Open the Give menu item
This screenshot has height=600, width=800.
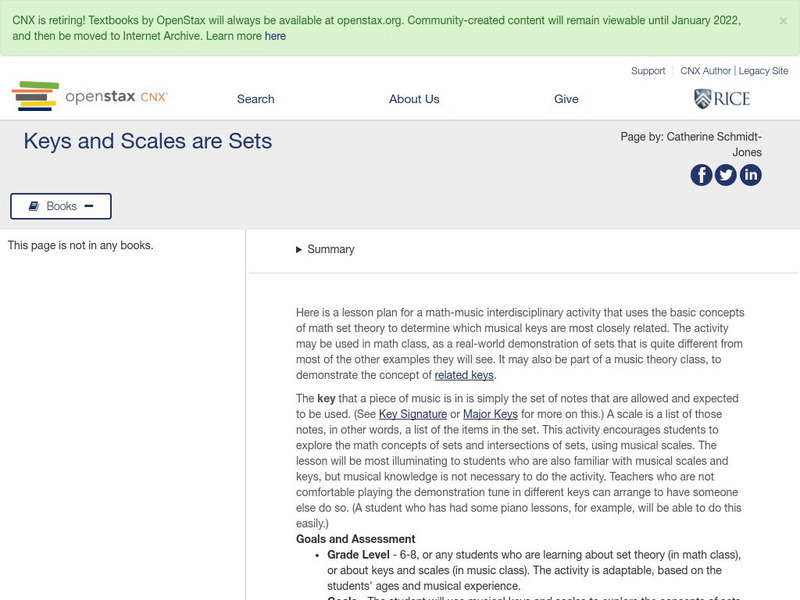pyautogui.click(x=566, y=99)
